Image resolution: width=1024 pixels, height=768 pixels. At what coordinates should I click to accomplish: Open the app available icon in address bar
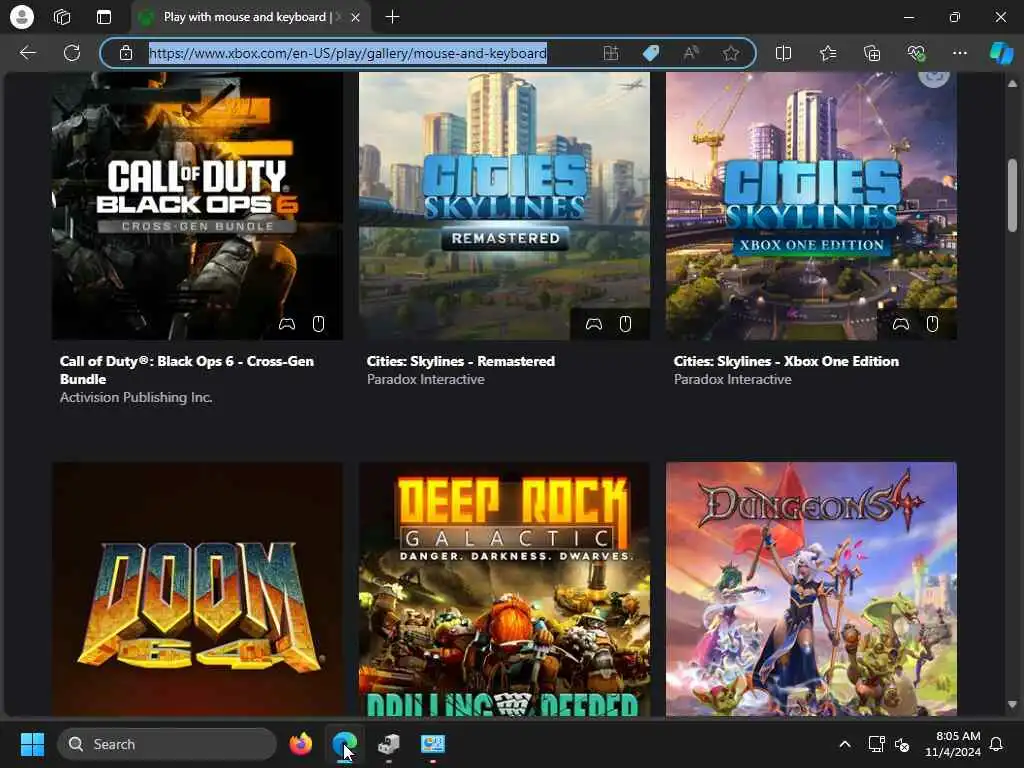pos(611,53)
